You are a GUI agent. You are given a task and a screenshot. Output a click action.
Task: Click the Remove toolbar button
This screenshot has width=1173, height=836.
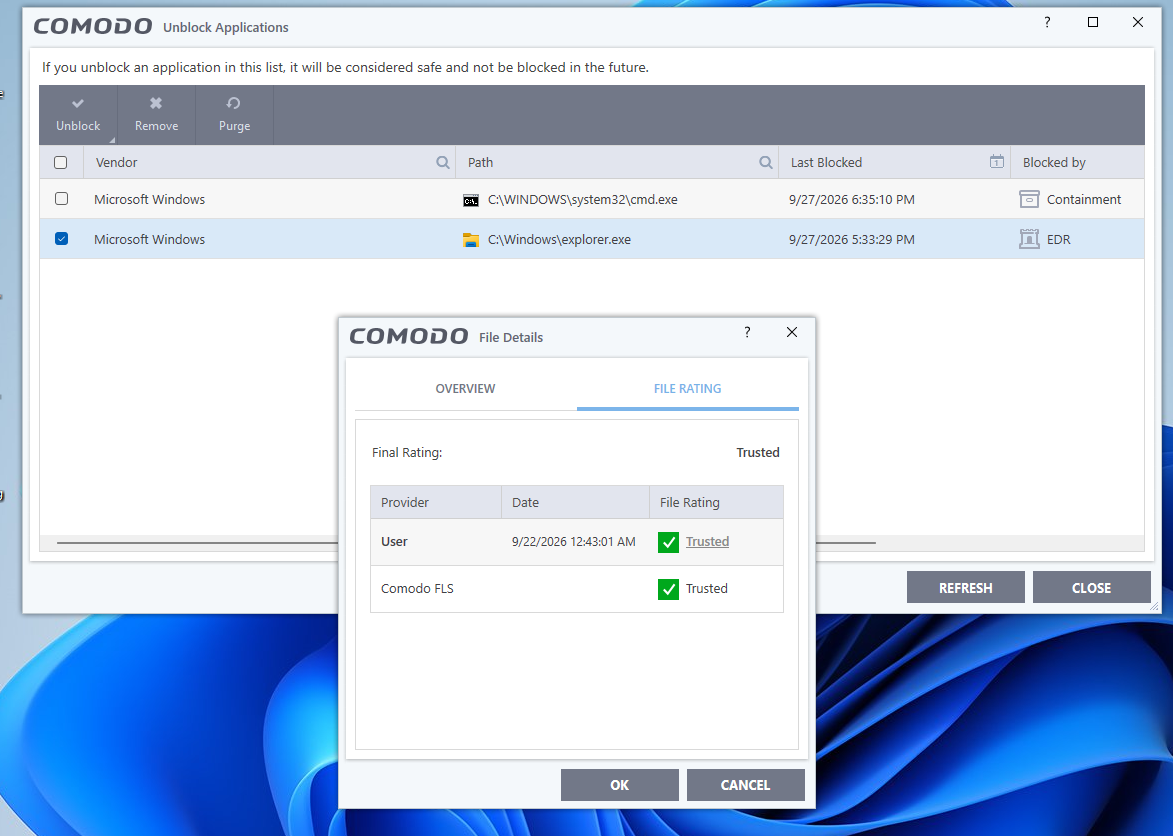coord(156,114)
